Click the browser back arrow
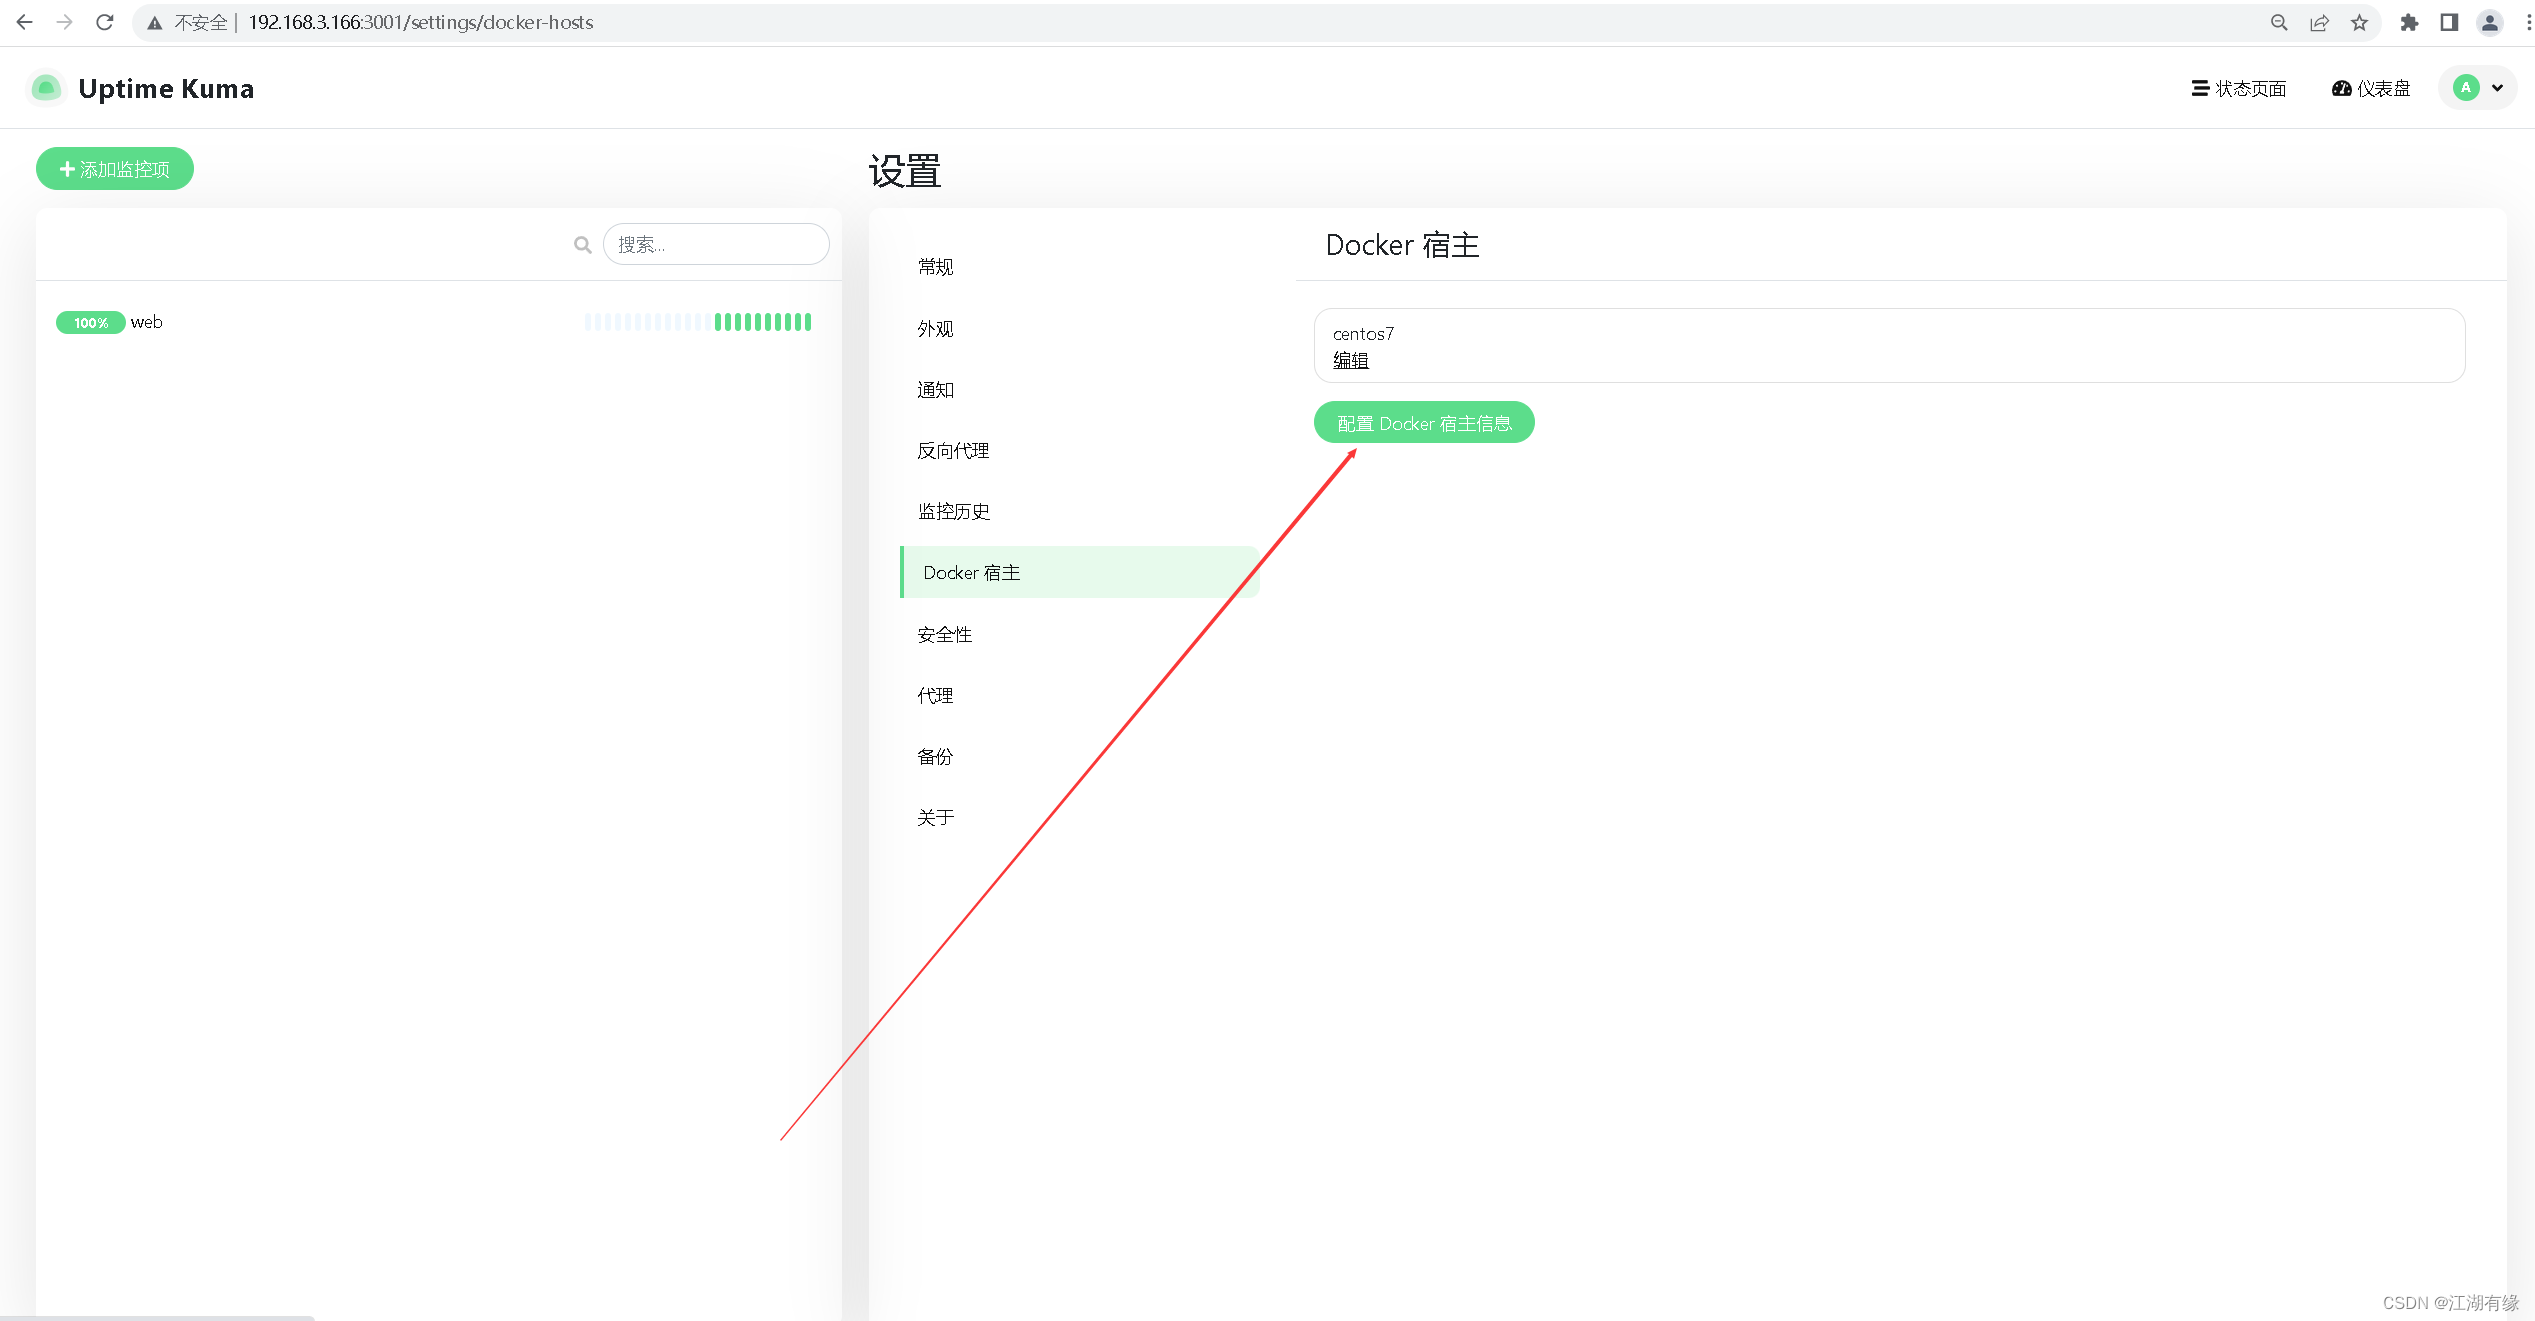Image resolution: width=2535 pixels, height=1321 pixels. coord(25,22)
